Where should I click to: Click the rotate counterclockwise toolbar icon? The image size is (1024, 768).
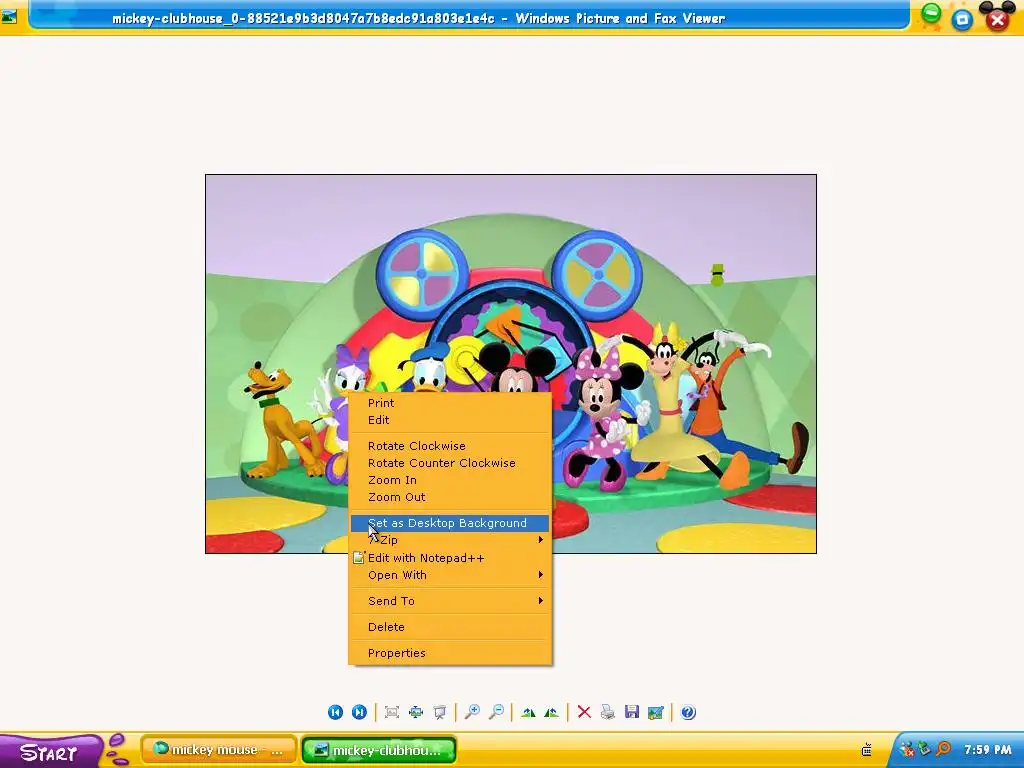(551, 712)
